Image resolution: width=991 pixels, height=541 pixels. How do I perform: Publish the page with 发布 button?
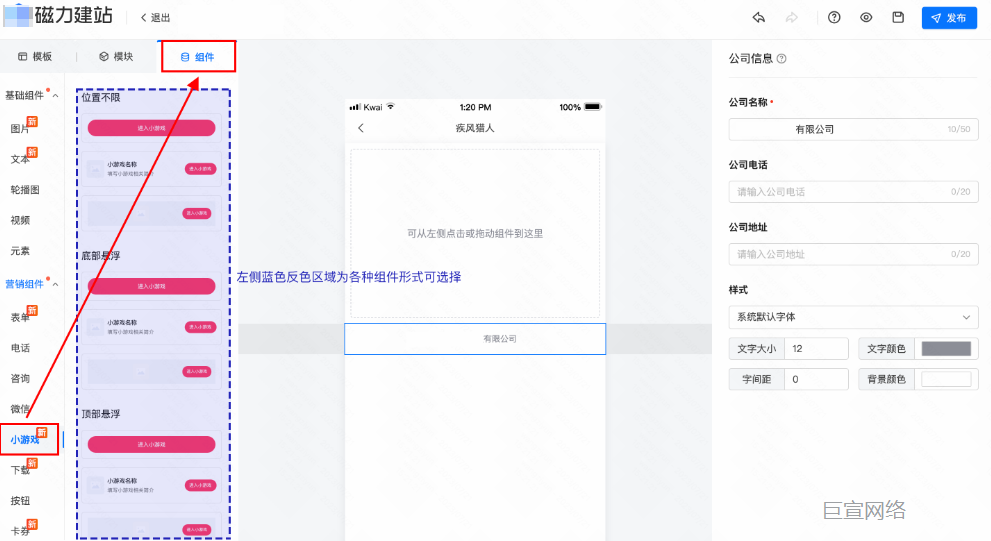(949, 18)
